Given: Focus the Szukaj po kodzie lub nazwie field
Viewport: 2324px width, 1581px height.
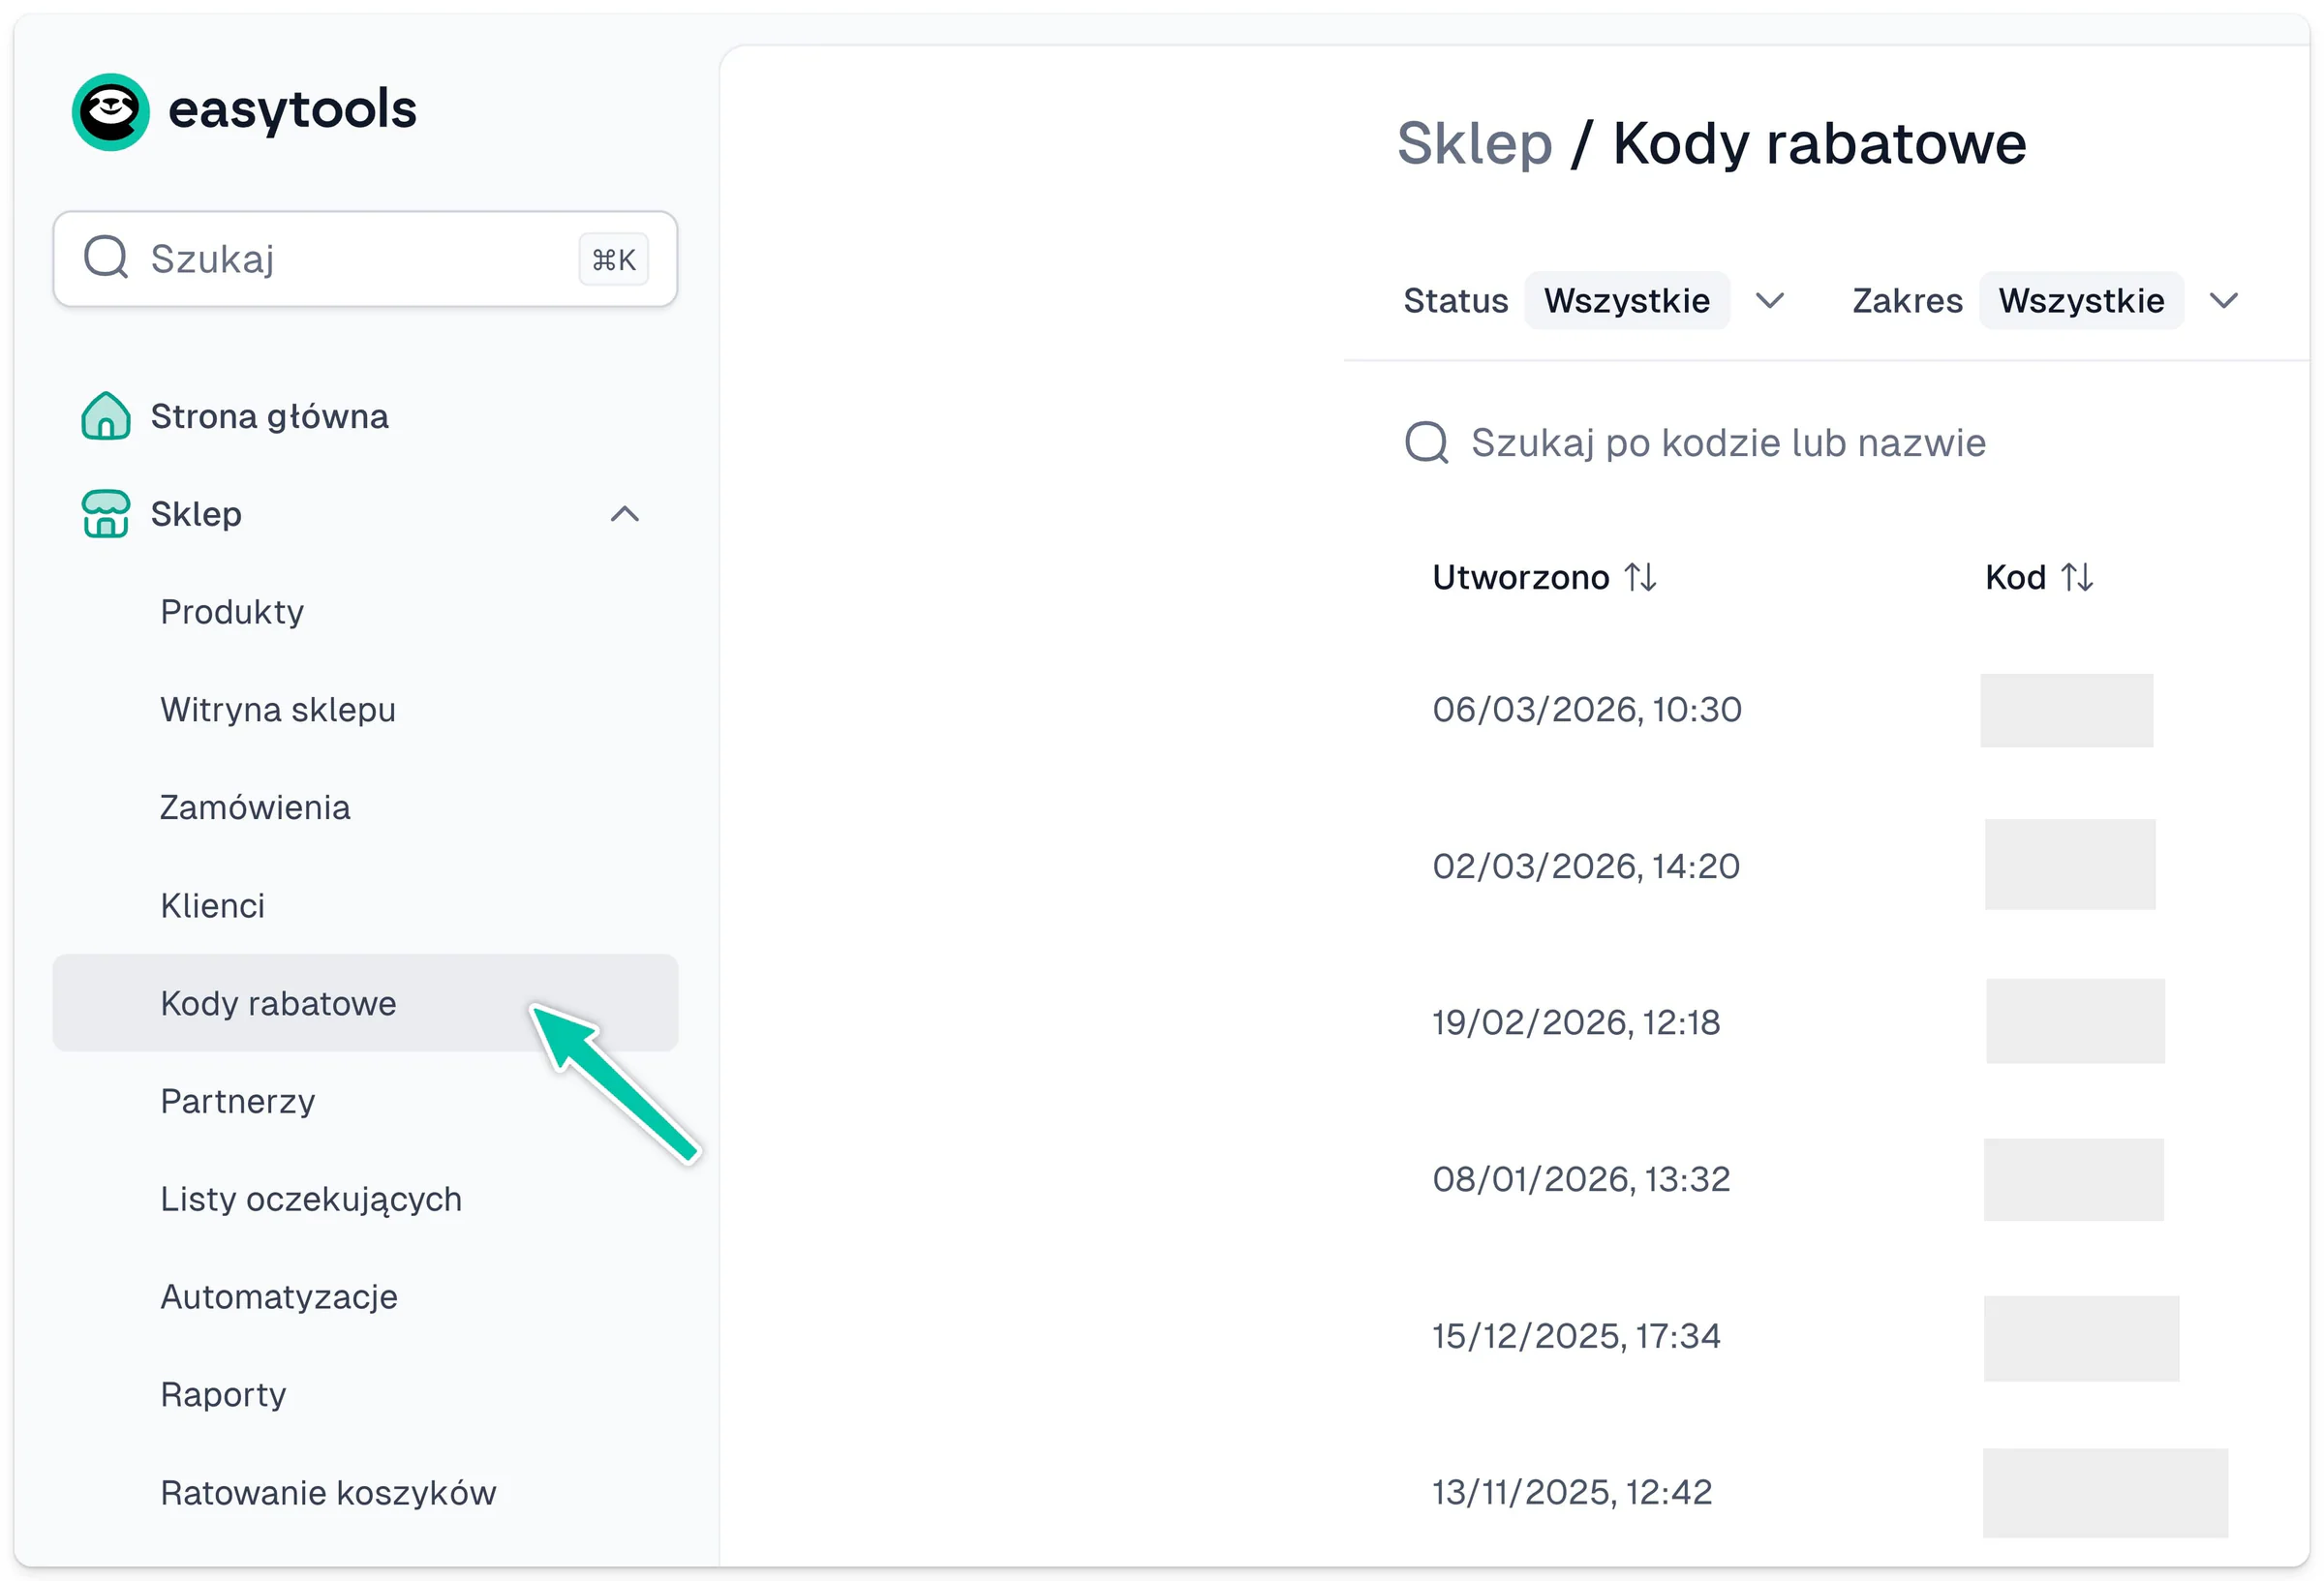Looking at the screenshot, I should coord(1728,442).
